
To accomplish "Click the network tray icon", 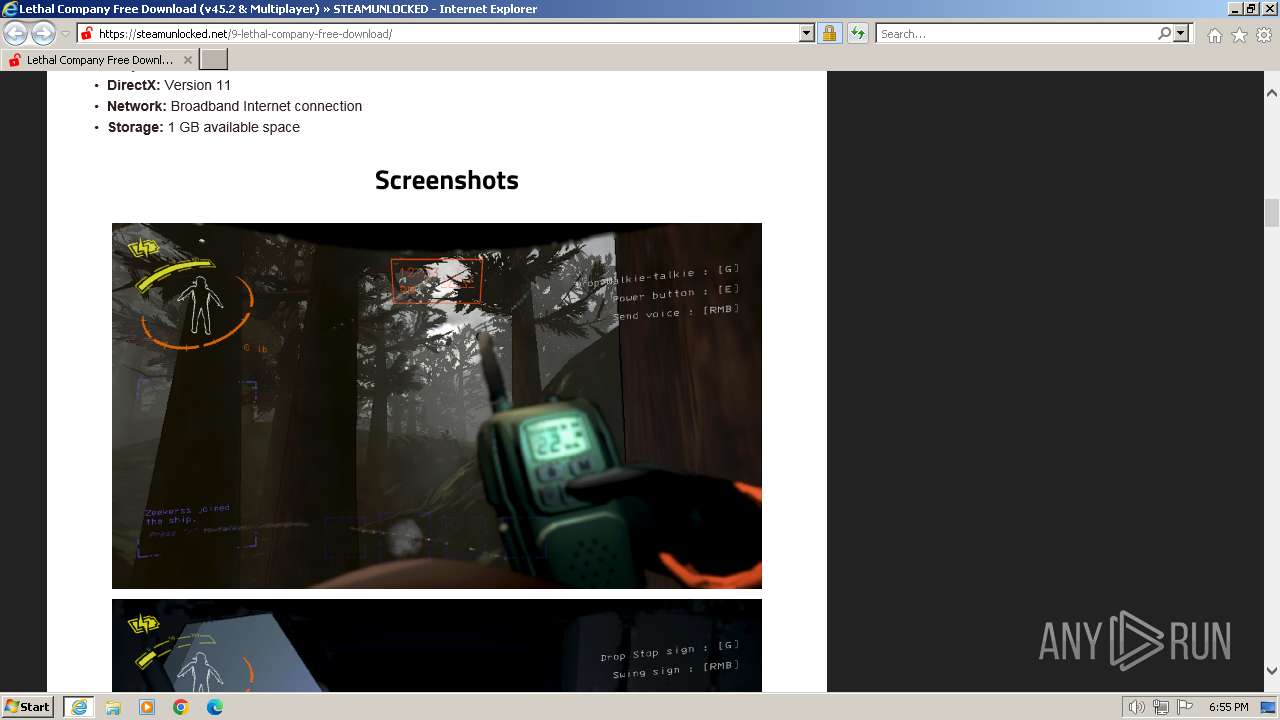I will point(1161,707).
